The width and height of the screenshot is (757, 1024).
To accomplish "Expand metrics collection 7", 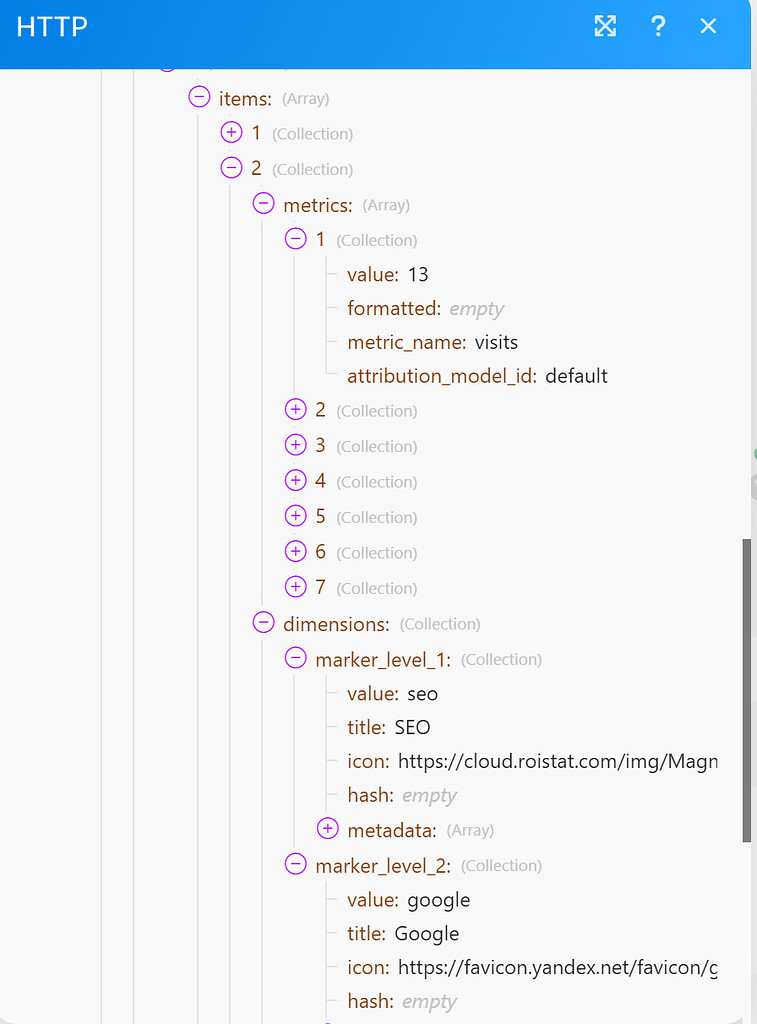I will point(295,587).
